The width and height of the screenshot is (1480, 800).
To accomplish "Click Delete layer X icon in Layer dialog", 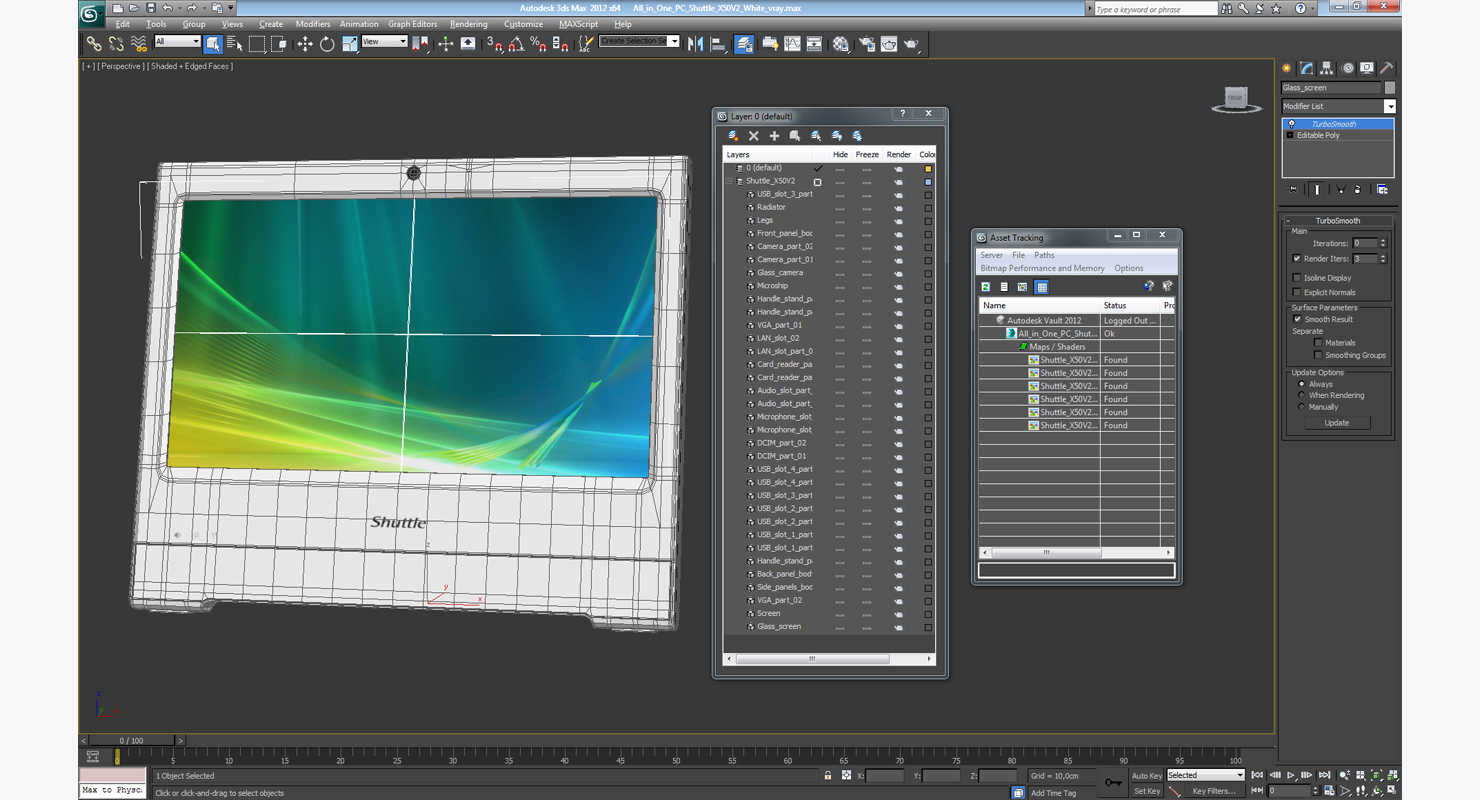I will click(754, 136).
